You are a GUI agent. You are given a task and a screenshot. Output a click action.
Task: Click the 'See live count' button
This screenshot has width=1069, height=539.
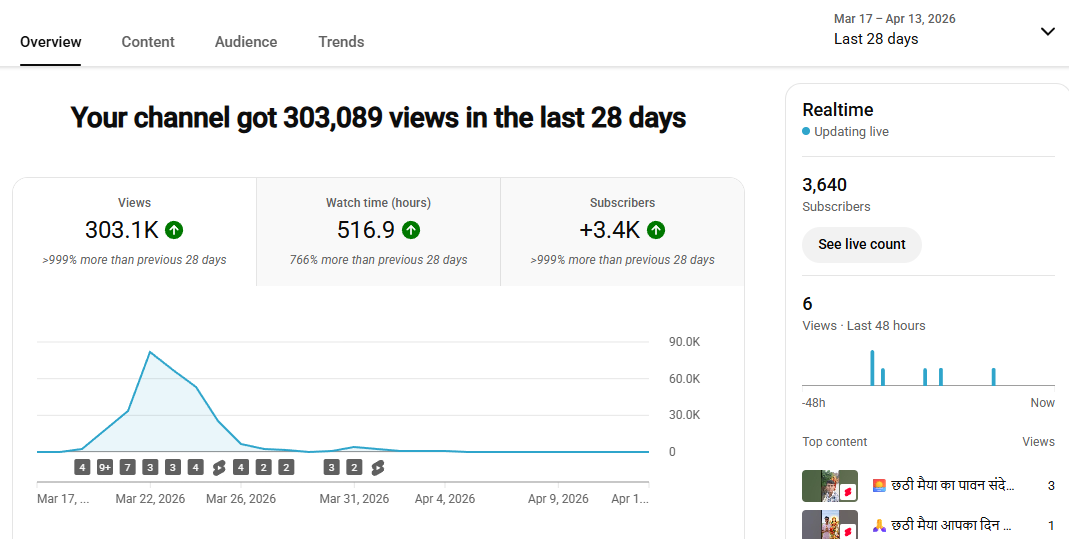click(861, 244)
